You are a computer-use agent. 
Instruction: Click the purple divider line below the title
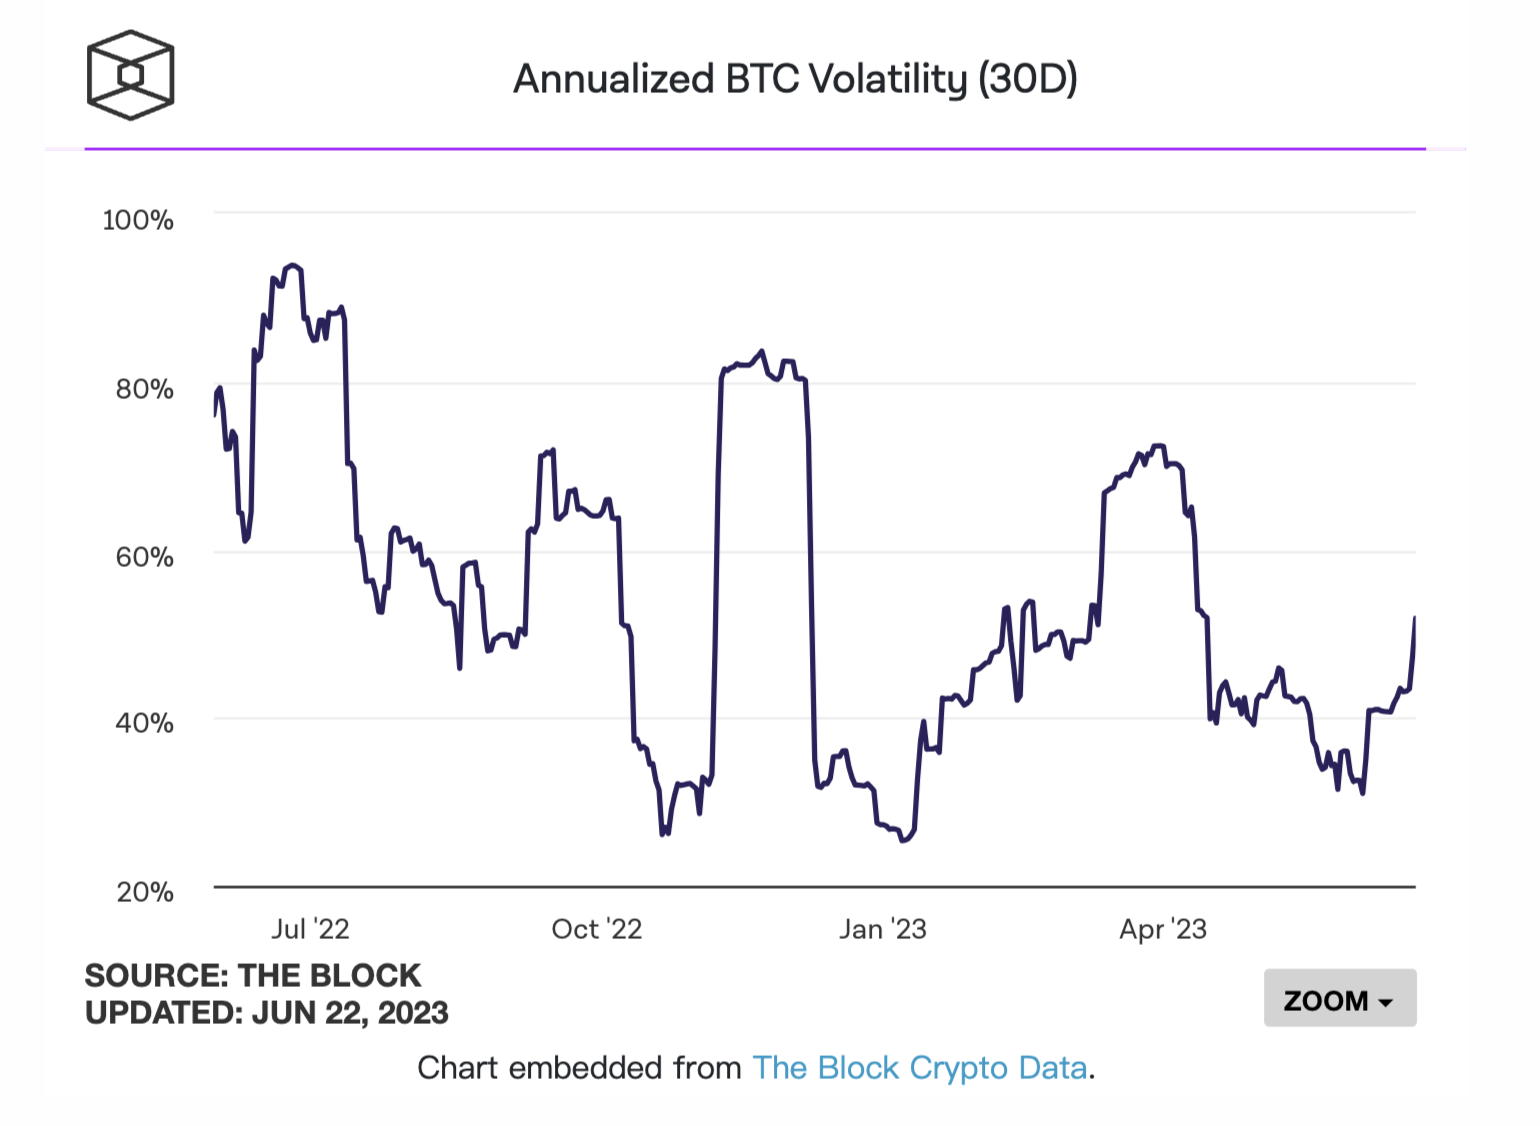755,149
